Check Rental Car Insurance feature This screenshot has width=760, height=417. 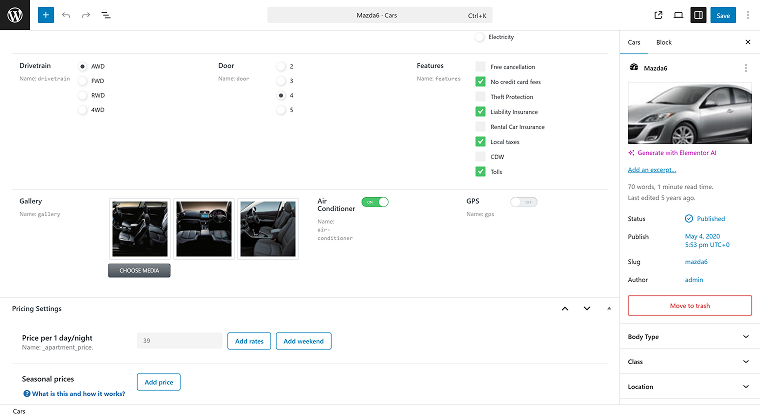(x=480, y=127)
